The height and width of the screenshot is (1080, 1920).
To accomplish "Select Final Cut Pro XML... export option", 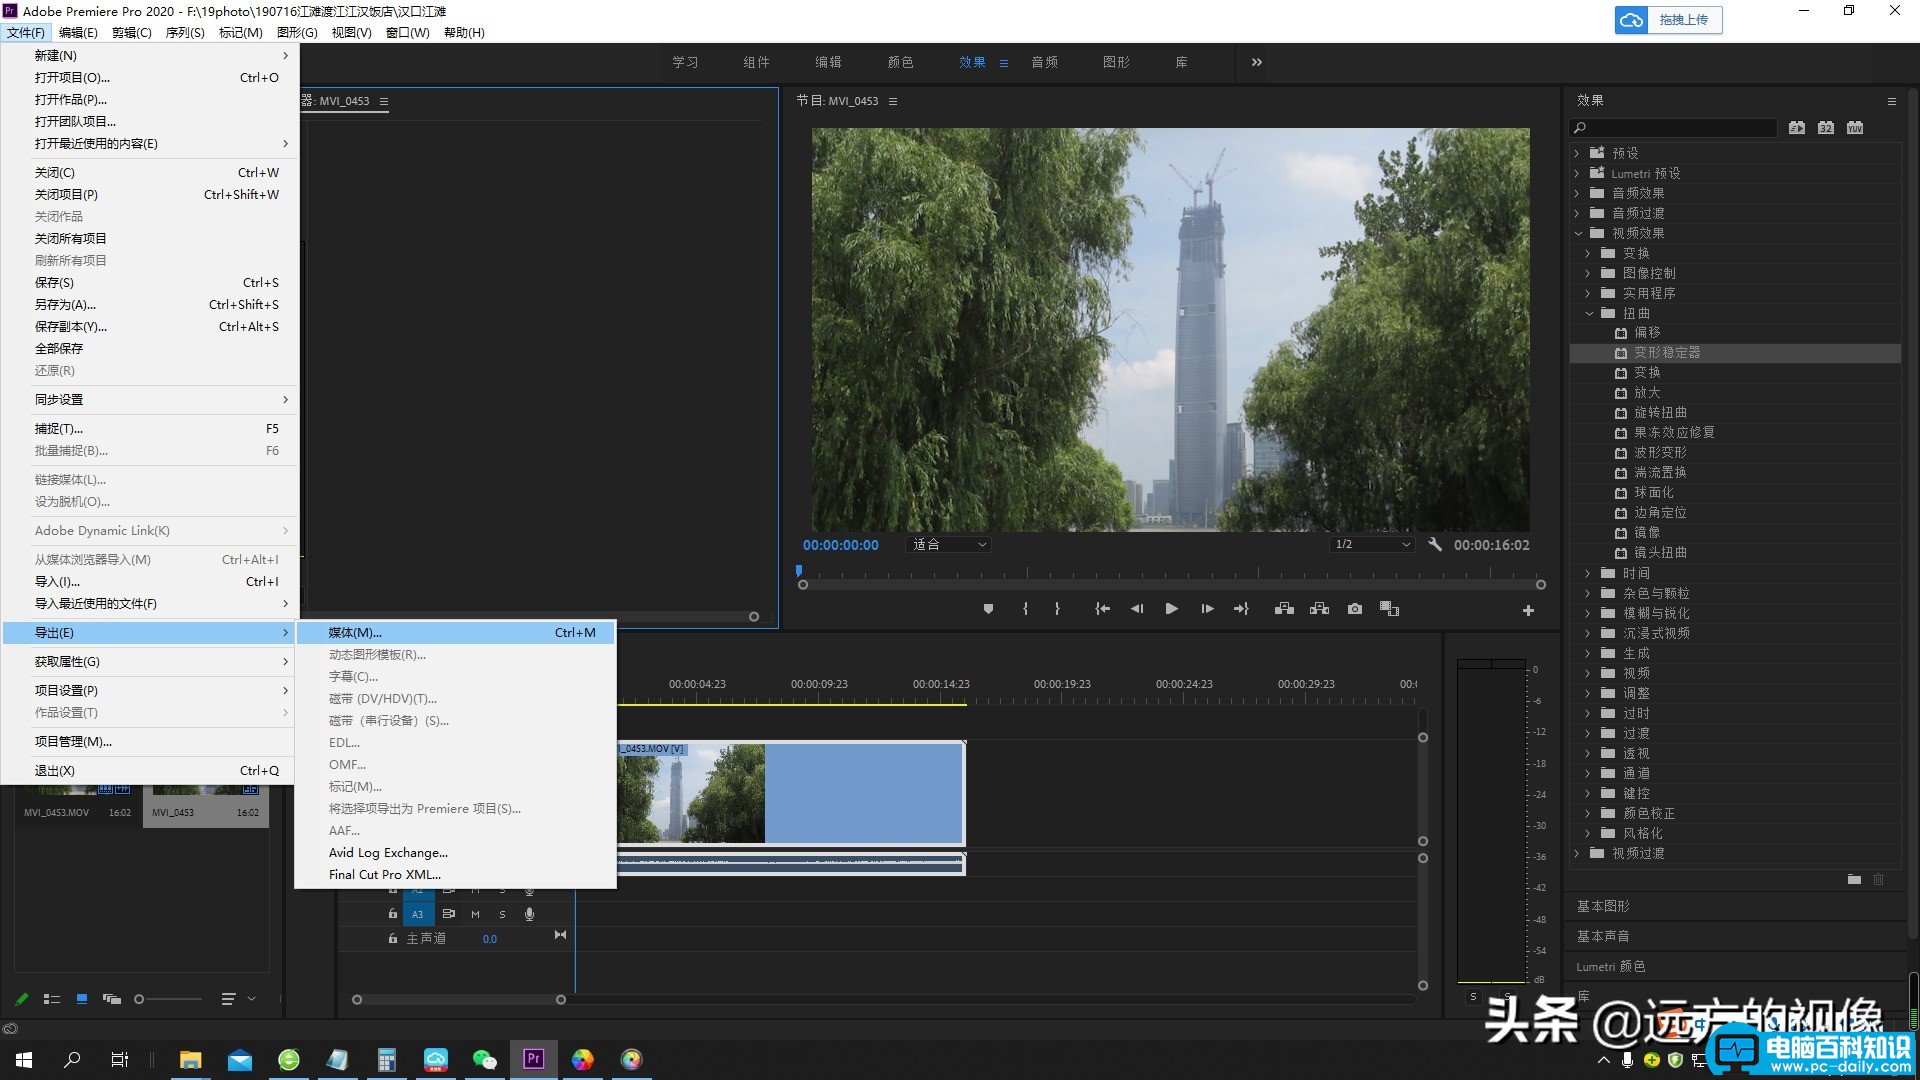I will pyautogui.click(x=456, y=875).
